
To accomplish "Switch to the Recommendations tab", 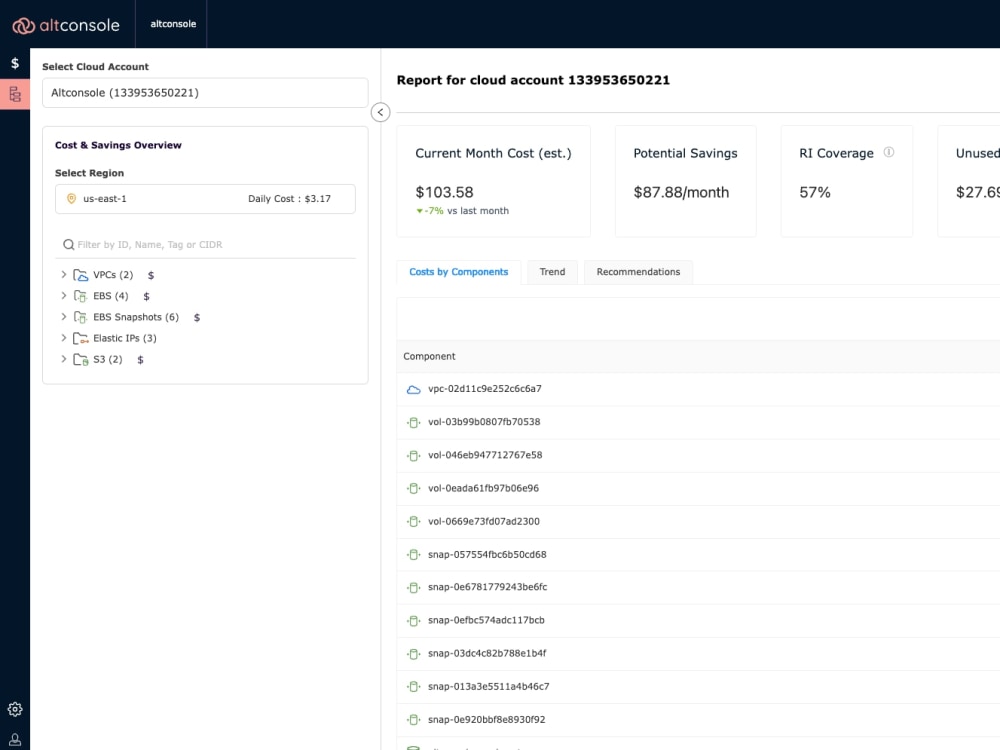I will [638, 272].
